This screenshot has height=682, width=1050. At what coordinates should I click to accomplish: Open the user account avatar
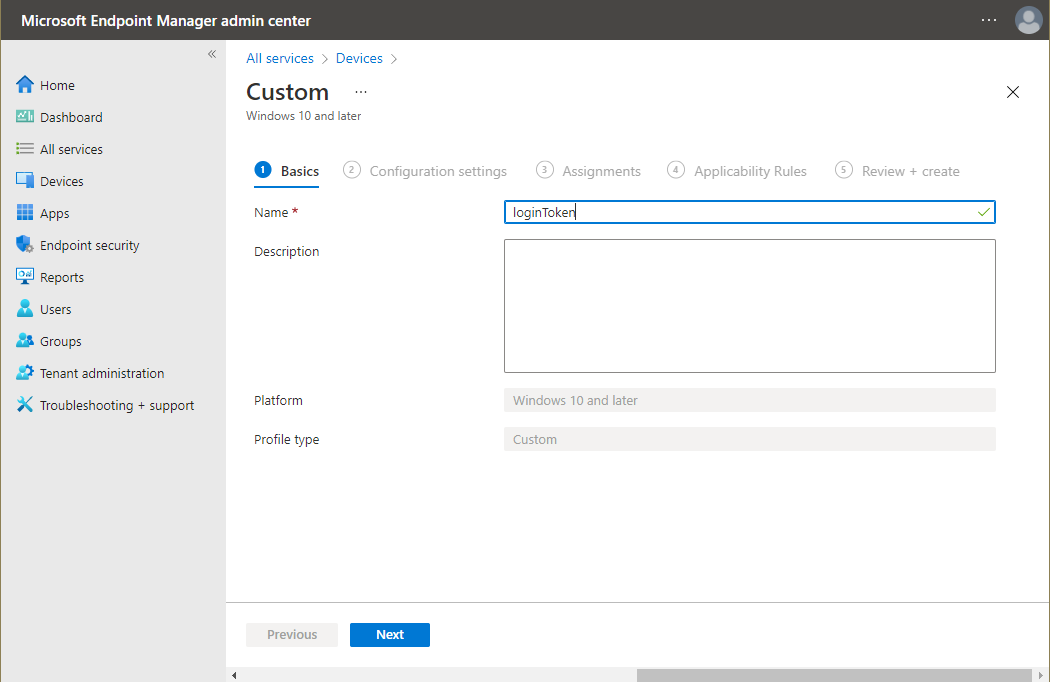(x=1028, y=20)
